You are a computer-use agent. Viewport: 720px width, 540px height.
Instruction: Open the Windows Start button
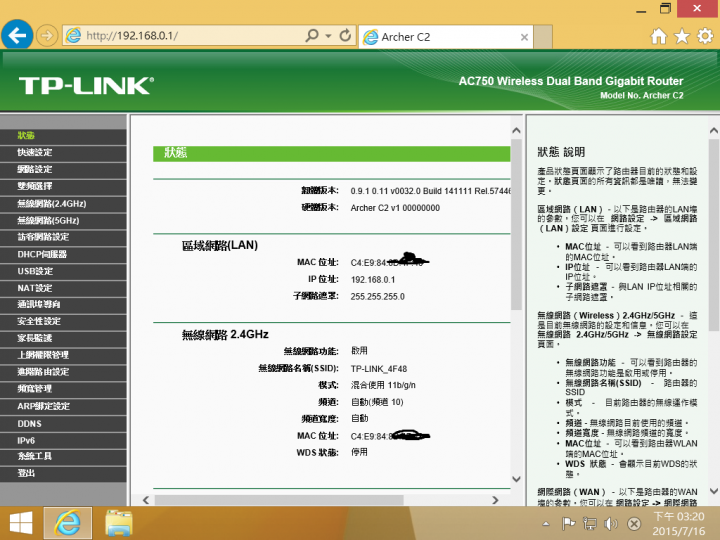(21, 523)
